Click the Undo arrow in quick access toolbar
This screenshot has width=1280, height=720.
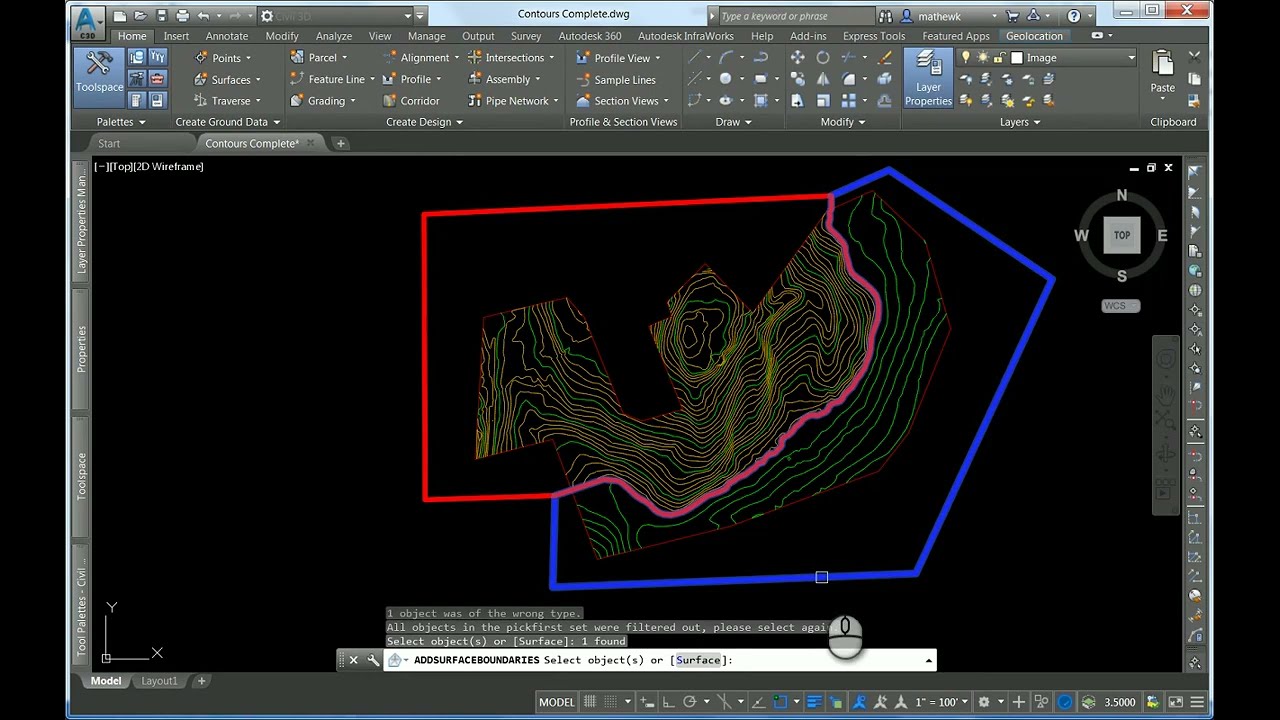(x=204, y=15)
